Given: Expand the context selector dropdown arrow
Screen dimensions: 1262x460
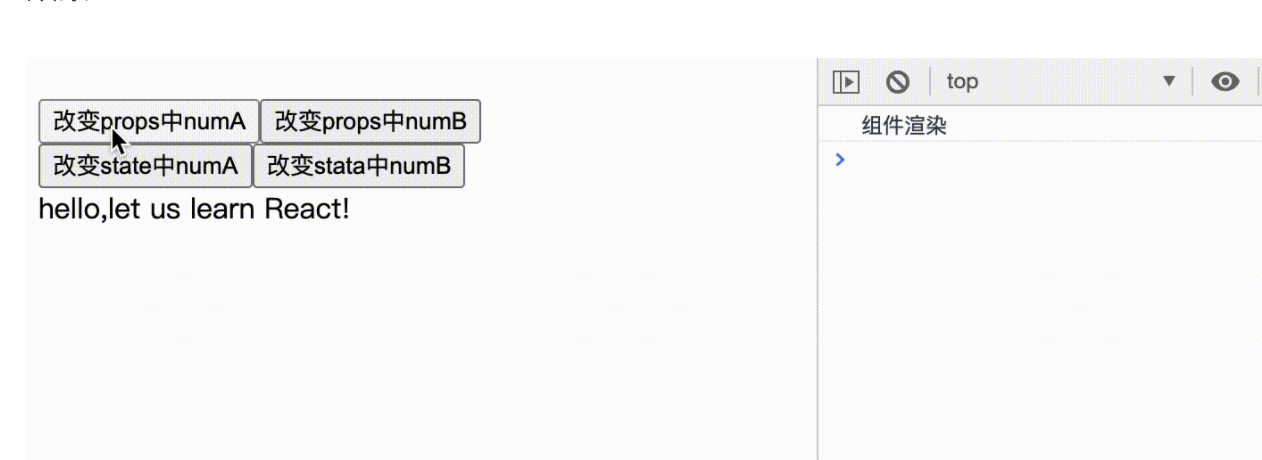Looking at the screenshot, I should (x=1169, y=82).
